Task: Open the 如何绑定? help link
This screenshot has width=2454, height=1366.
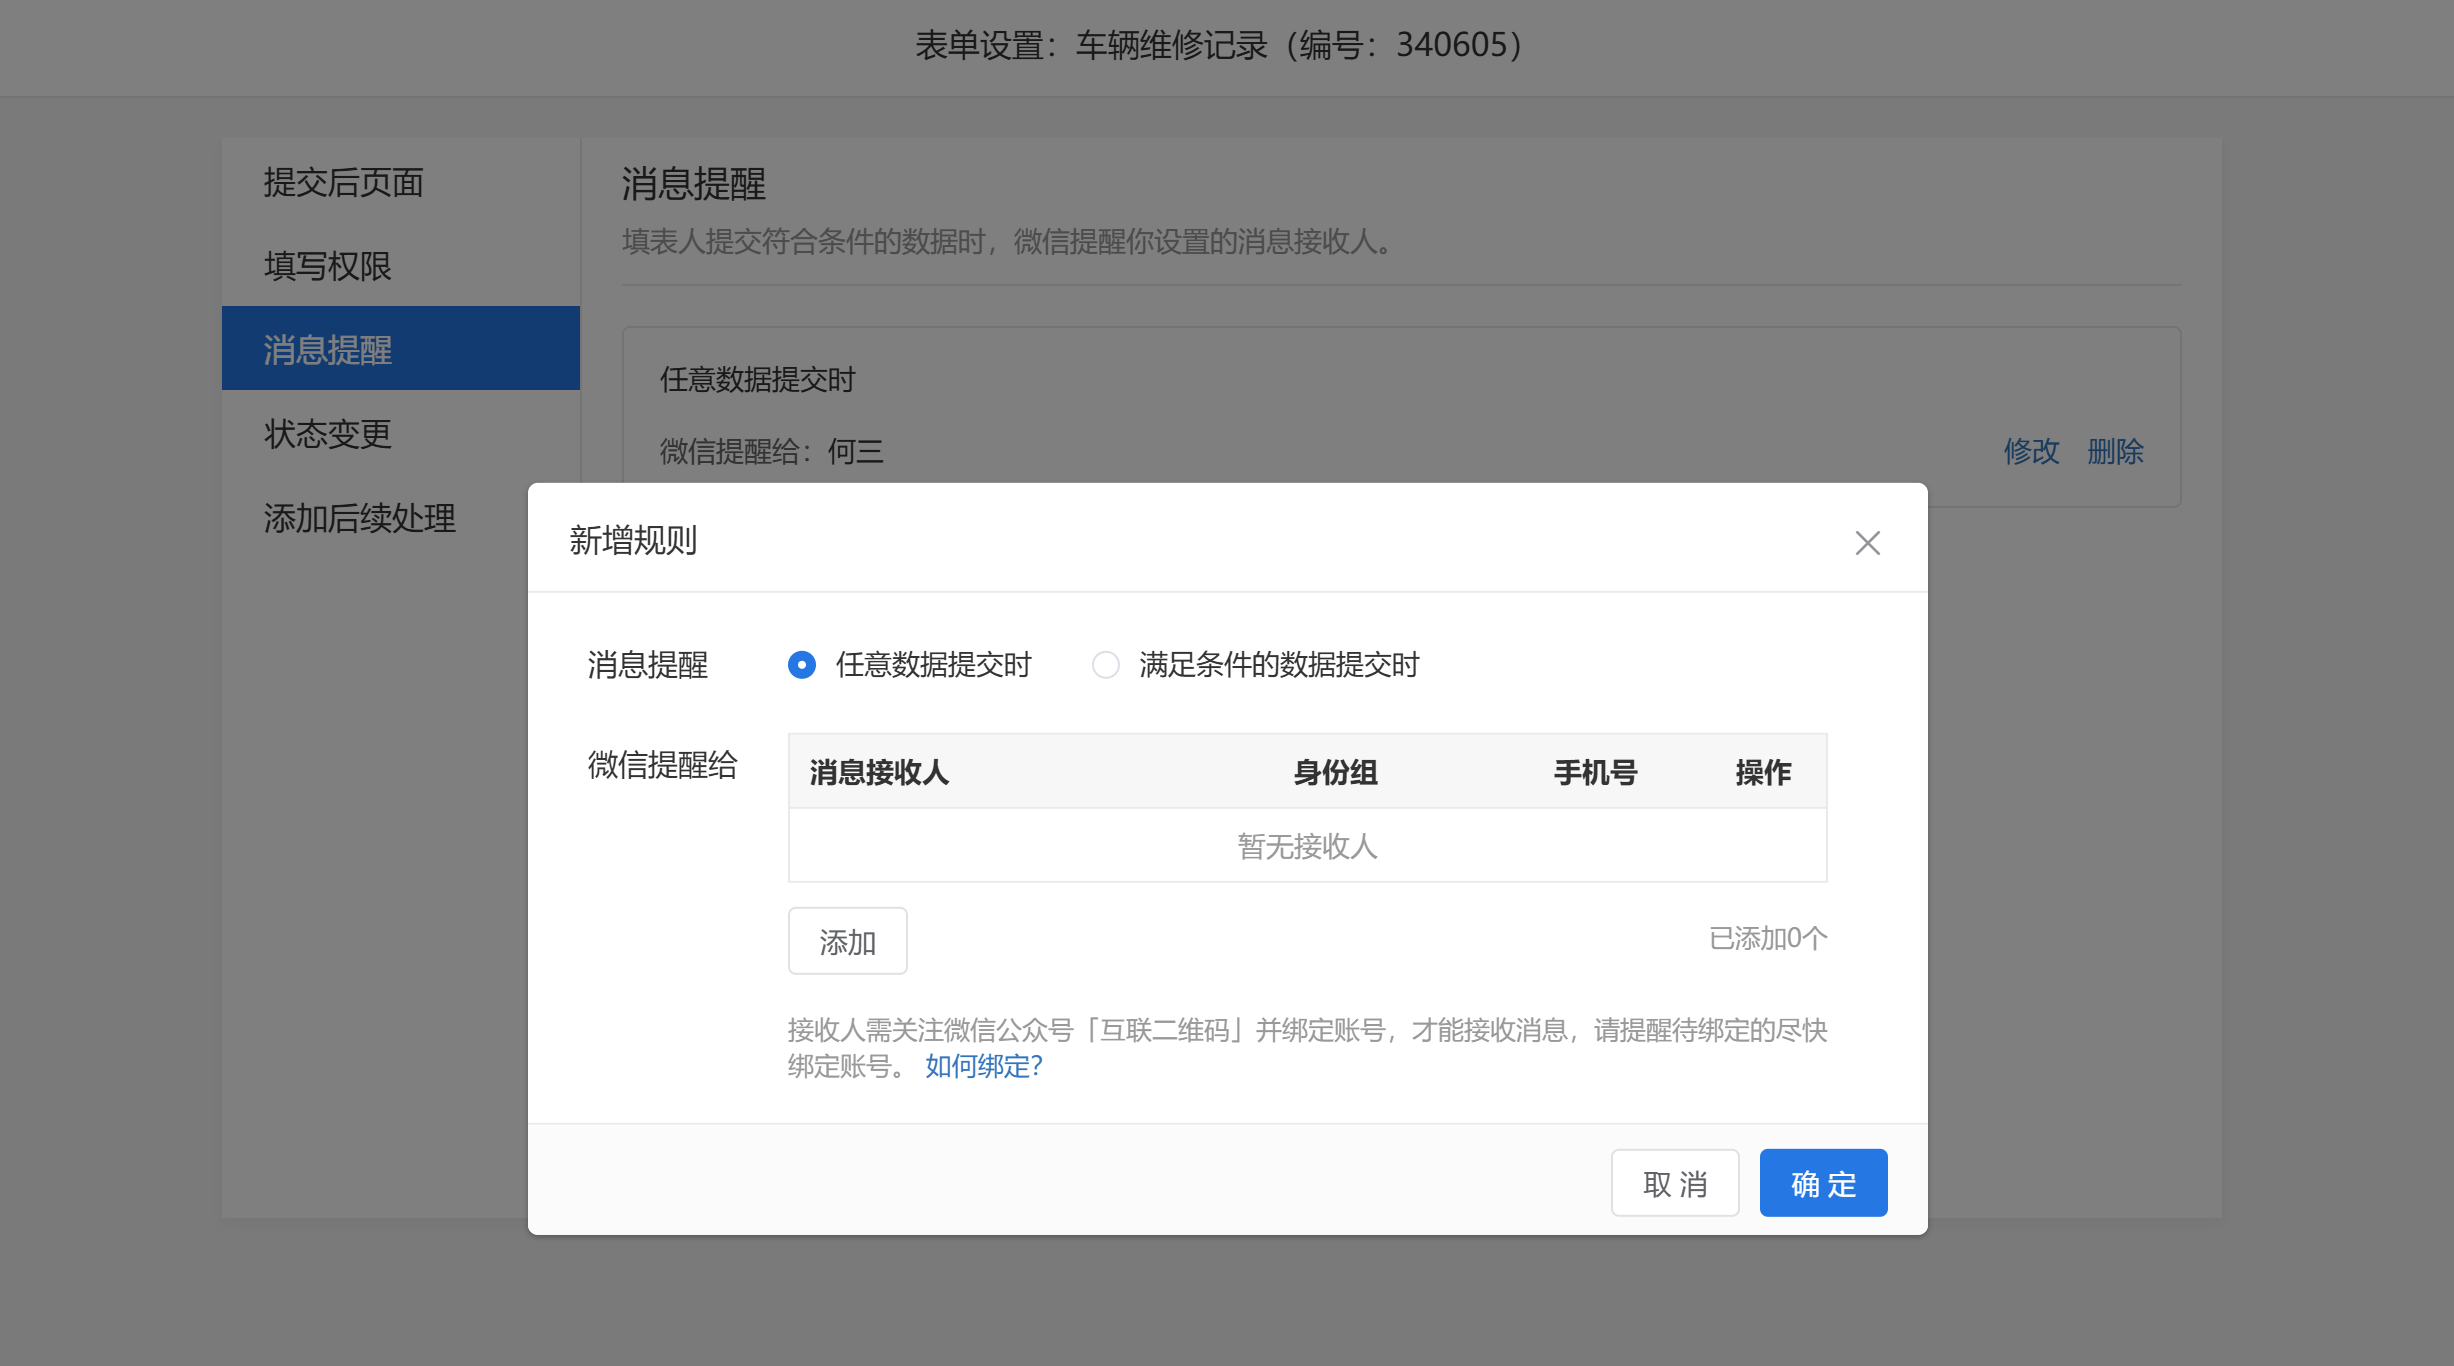Action: [983, 1066]
